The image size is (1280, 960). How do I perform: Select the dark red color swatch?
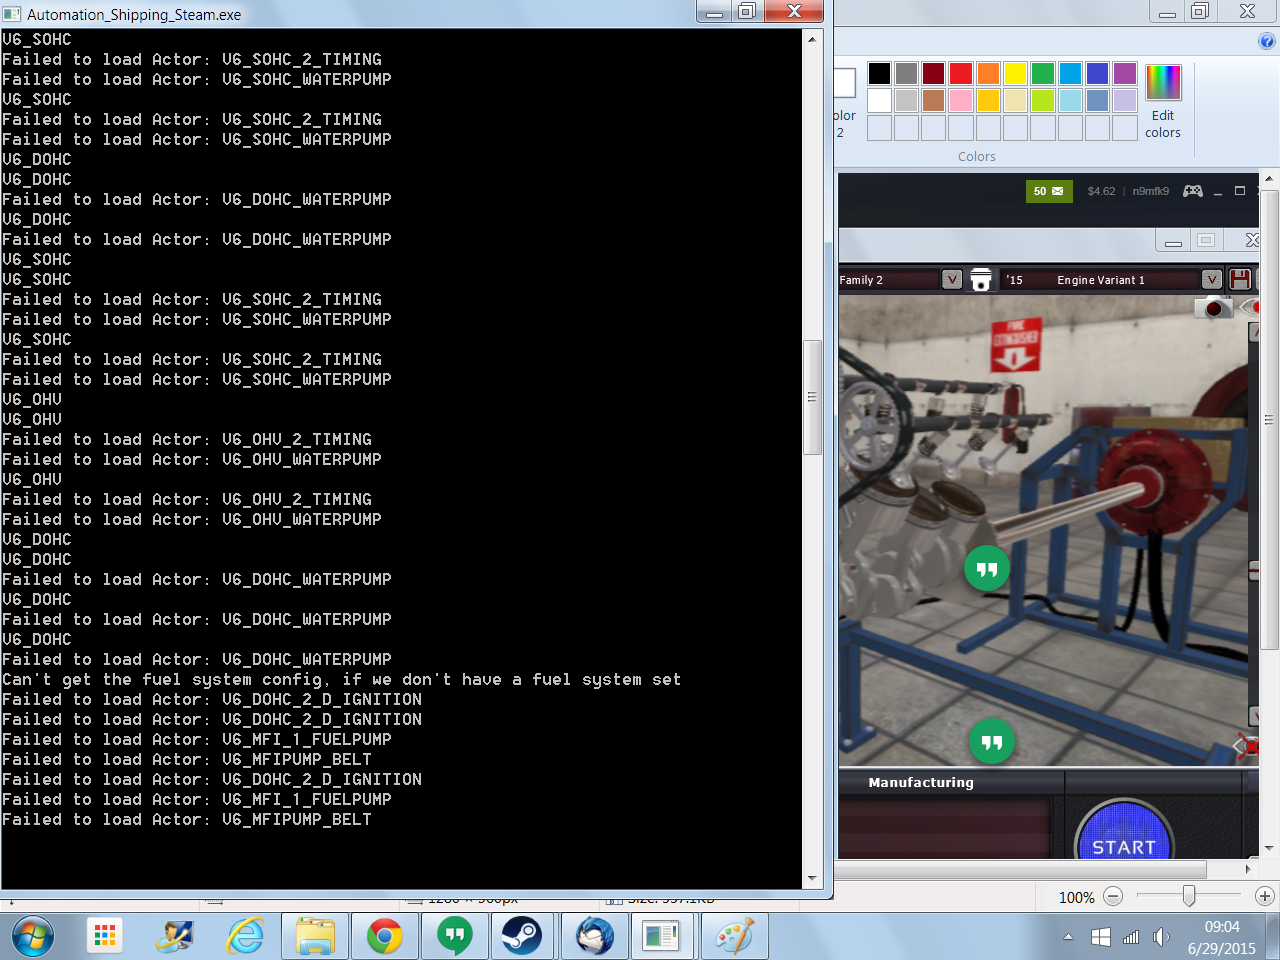[934, 73]
